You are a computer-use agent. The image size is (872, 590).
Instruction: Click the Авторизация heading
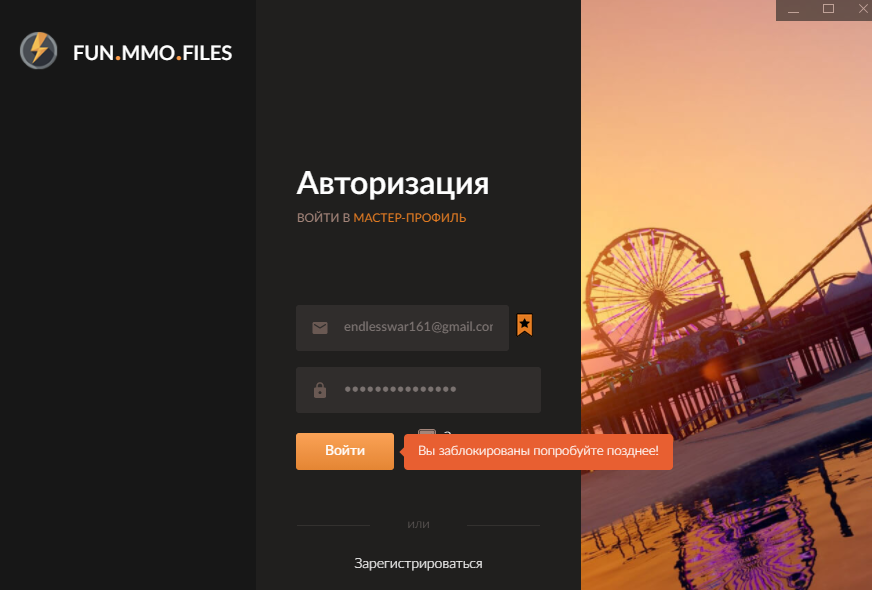point(392,184)
